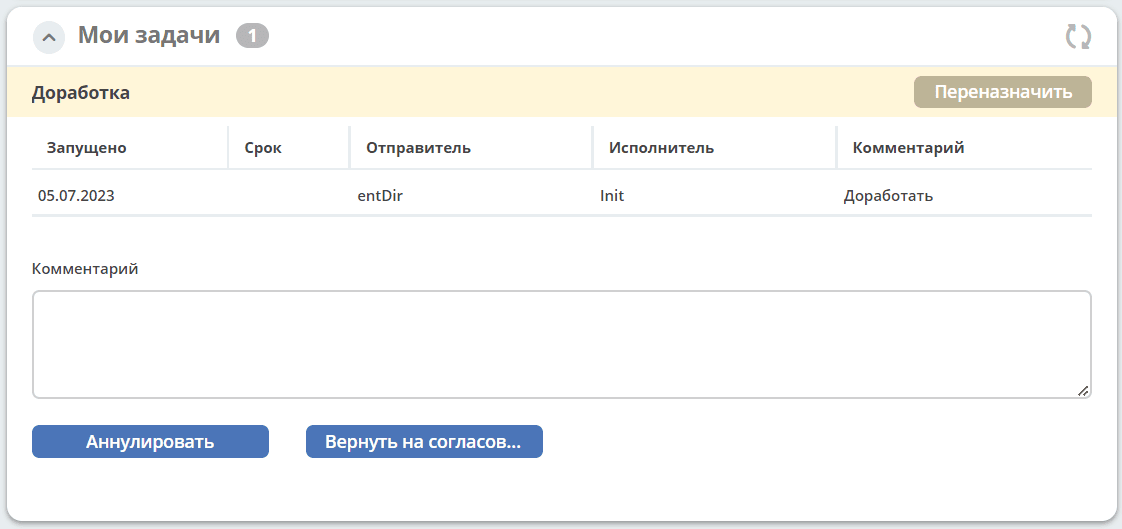Select the executor cell Init
Viewport: 1122px width, 529px height.
pyautogui.click(x=612, y=195)
